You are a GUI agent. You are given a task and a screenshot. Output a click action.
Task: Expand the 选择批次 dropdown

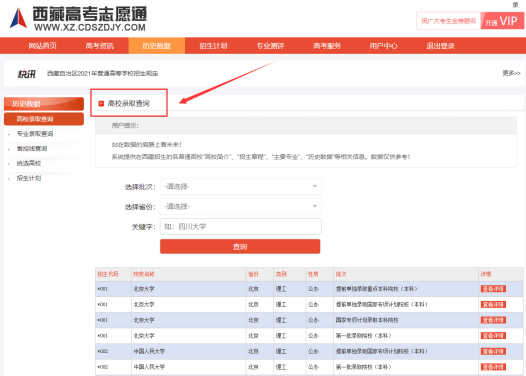pos(241,186)
